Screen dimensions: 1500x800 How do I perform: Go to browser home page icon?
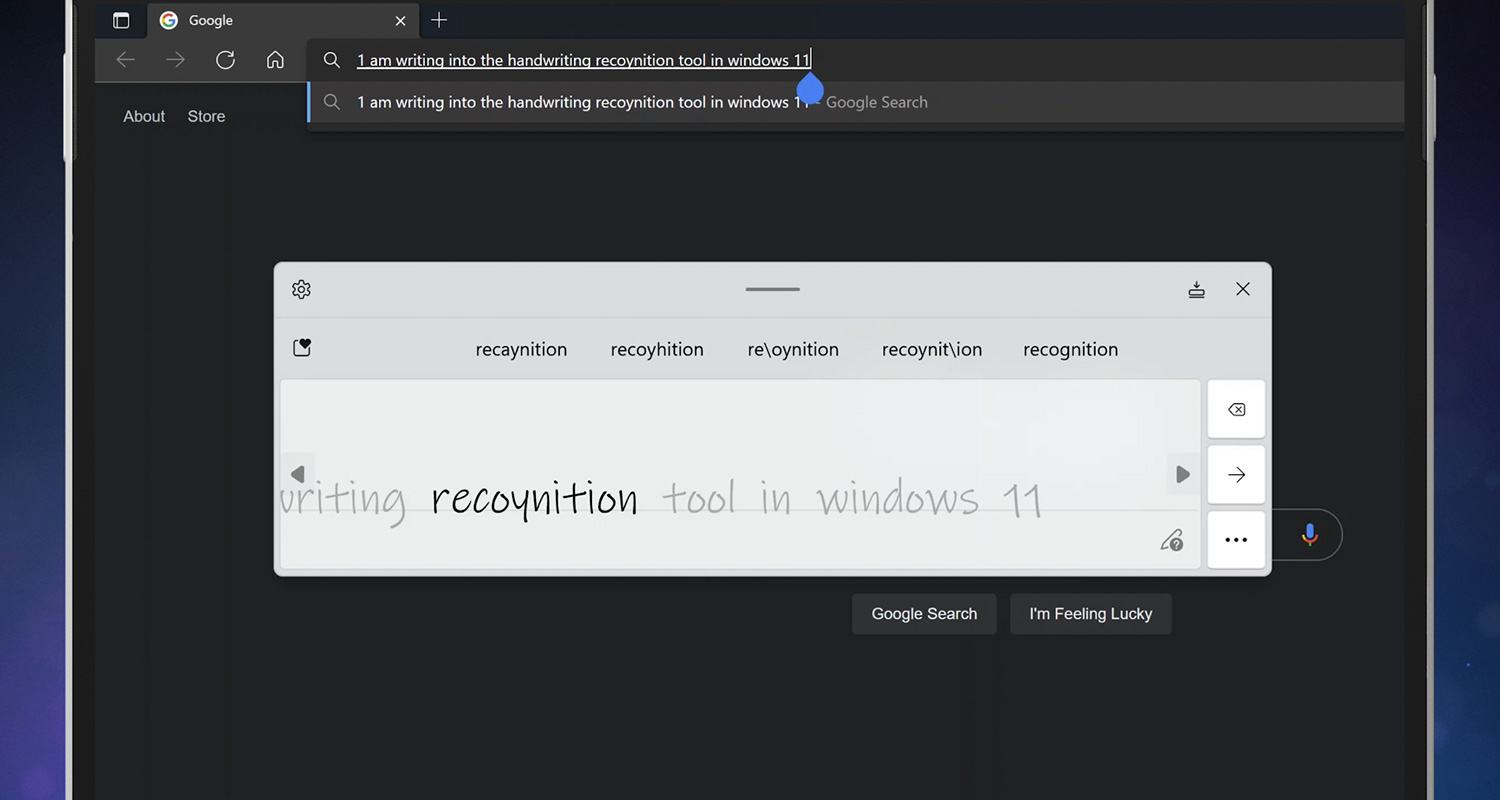click(x=275, y=60)
